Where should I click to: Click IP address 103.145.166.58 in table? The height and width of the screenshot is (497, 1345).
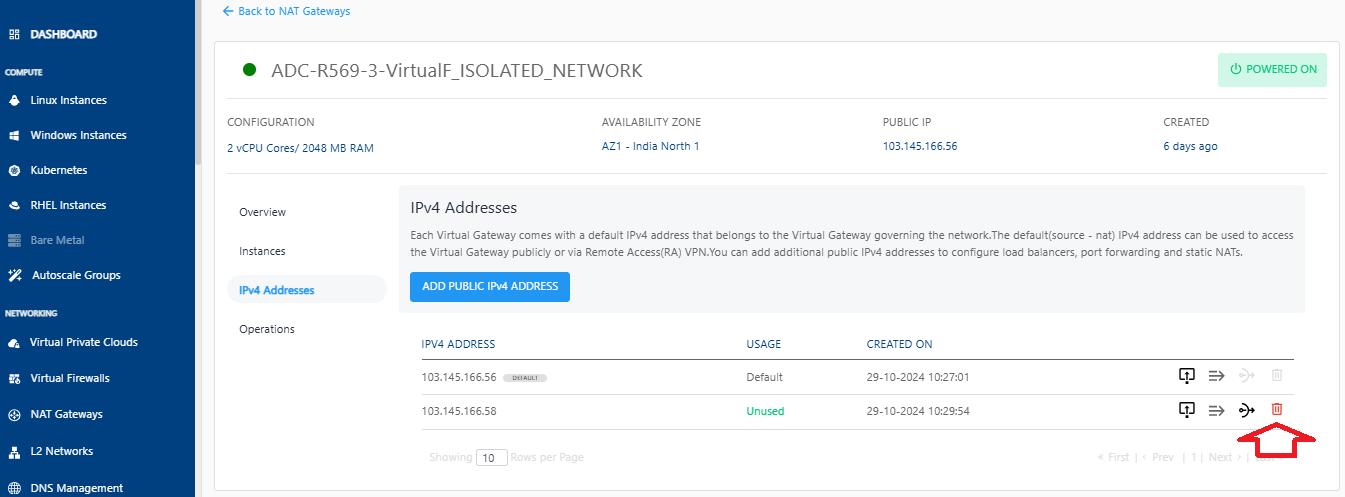click(x=459, y=410)
